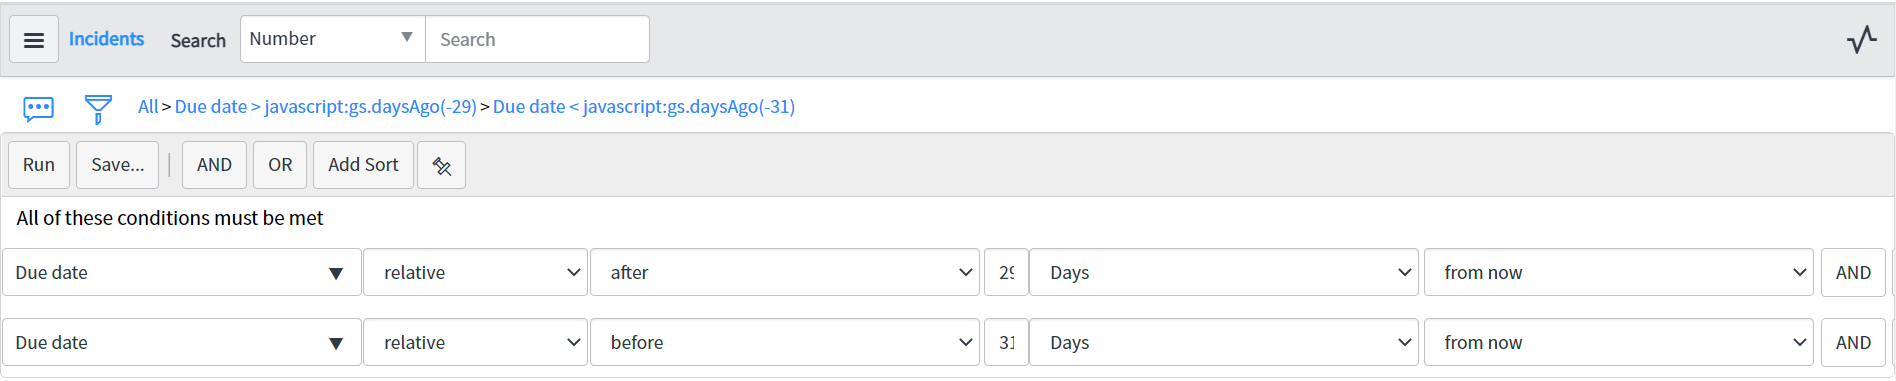Click the Save... filter button
Screen dimensions: 1896x381
click(118, 165)
